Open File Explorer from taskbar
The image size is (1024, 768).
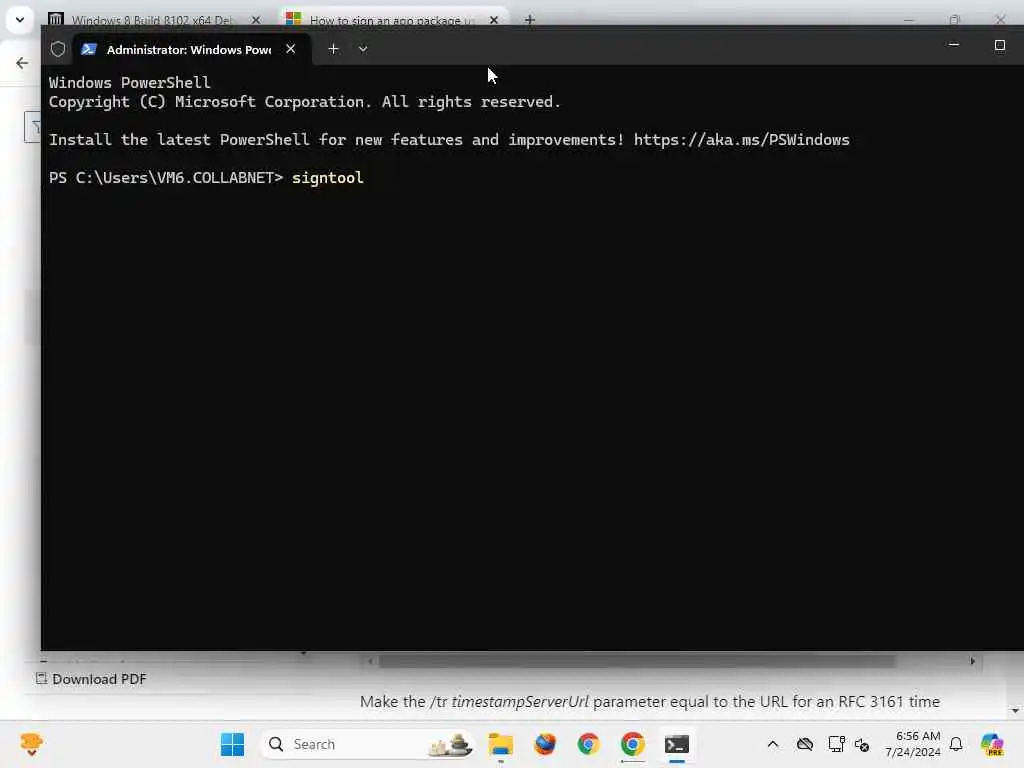(501, 744)
